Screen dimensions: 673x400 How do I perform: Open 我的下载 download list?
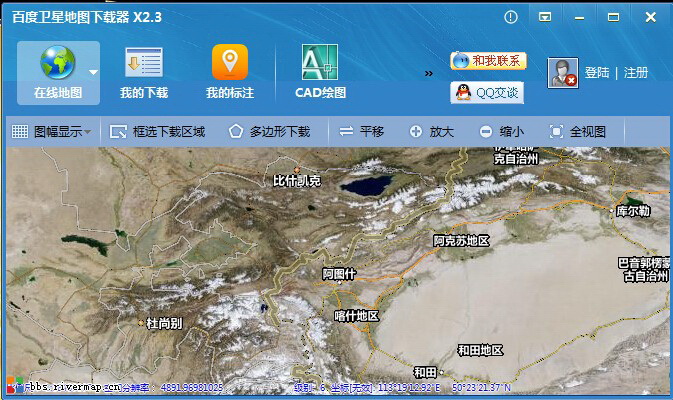click(x=144, y=73)
